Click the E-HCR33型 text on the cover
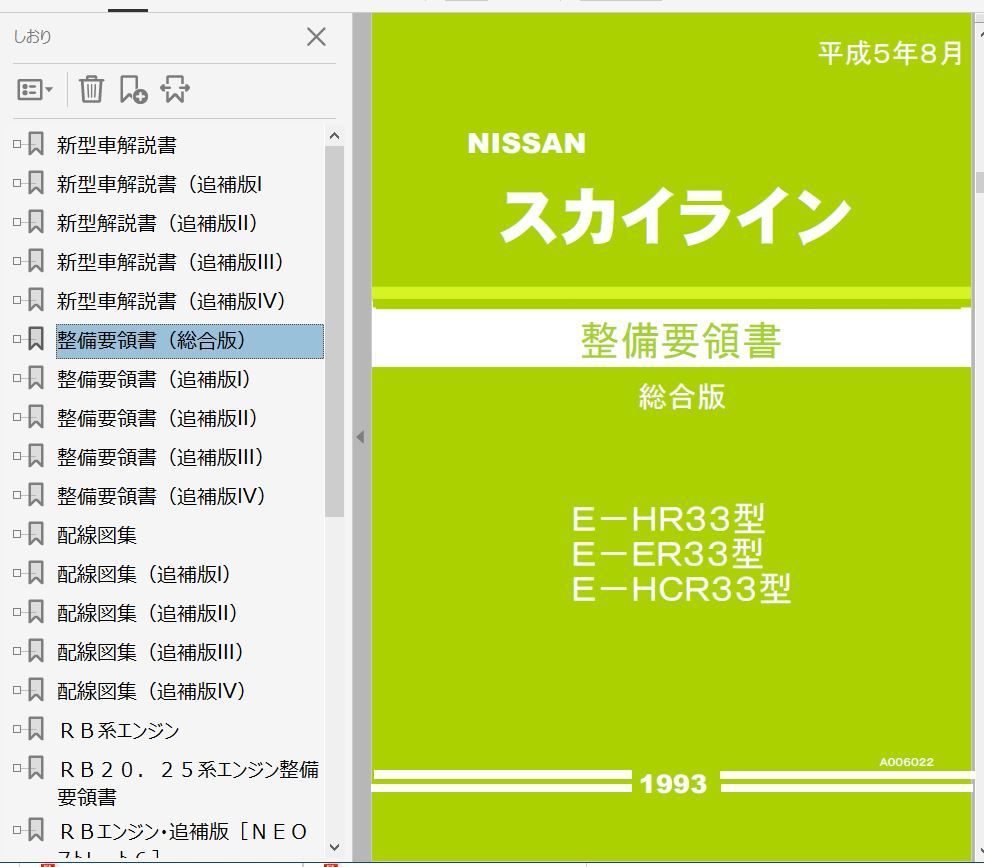 681,588
